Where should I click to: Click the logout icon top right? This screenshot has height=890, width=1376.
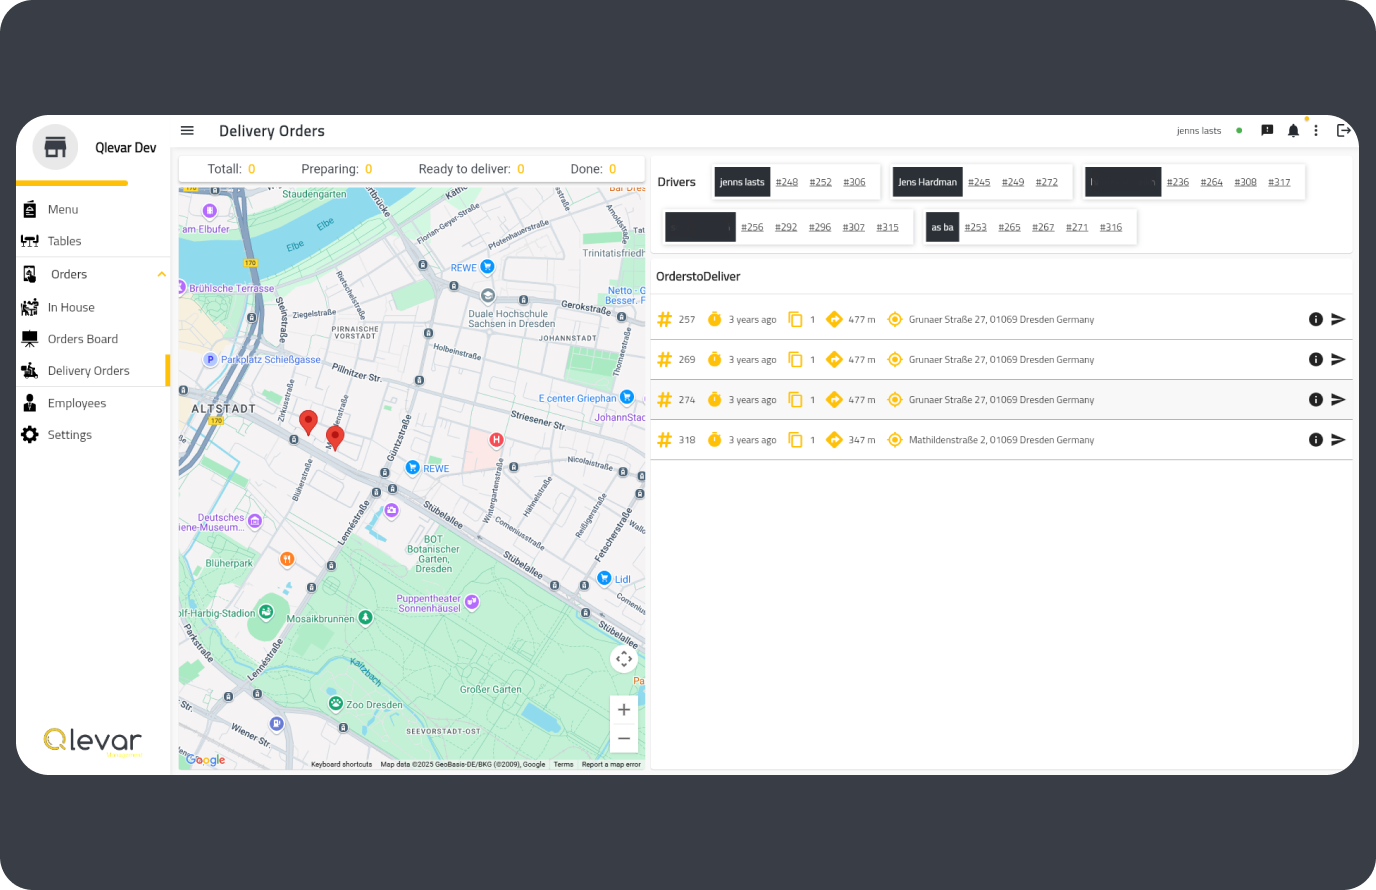1344,130
